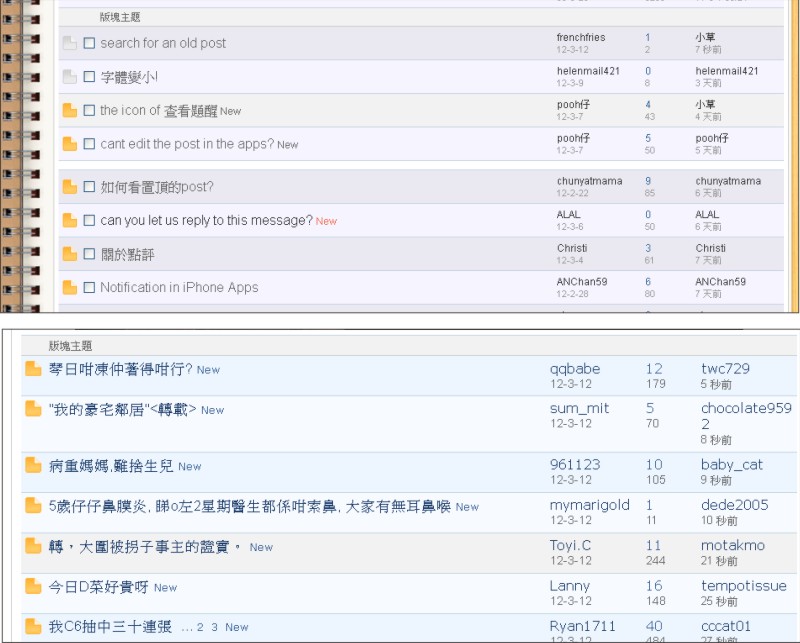
Task: Click folder icon next to '我C6抽中三十連張'
Action: coord(33,626)
